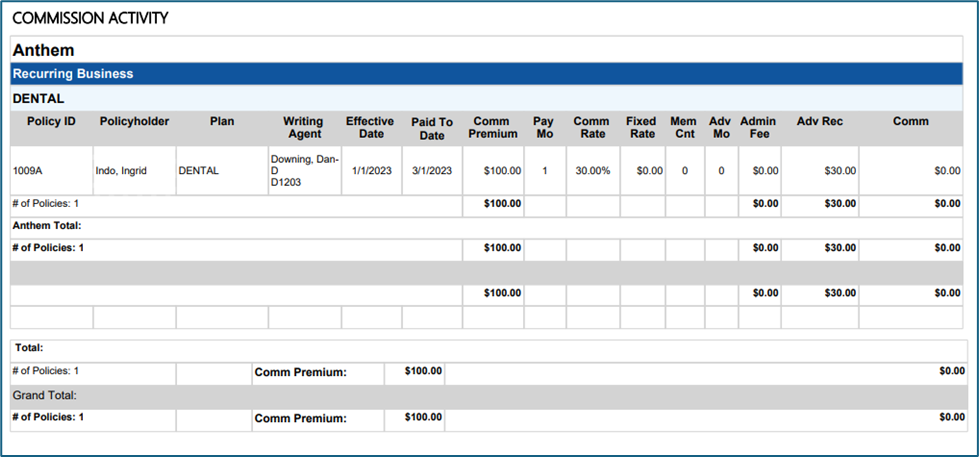Select the DENTAL section subheading
979x457 pixels.
(38, 99)
